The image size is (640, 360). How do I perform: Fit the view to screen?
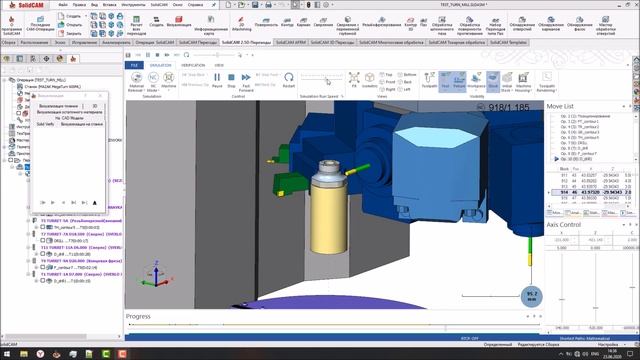(354, 80)
